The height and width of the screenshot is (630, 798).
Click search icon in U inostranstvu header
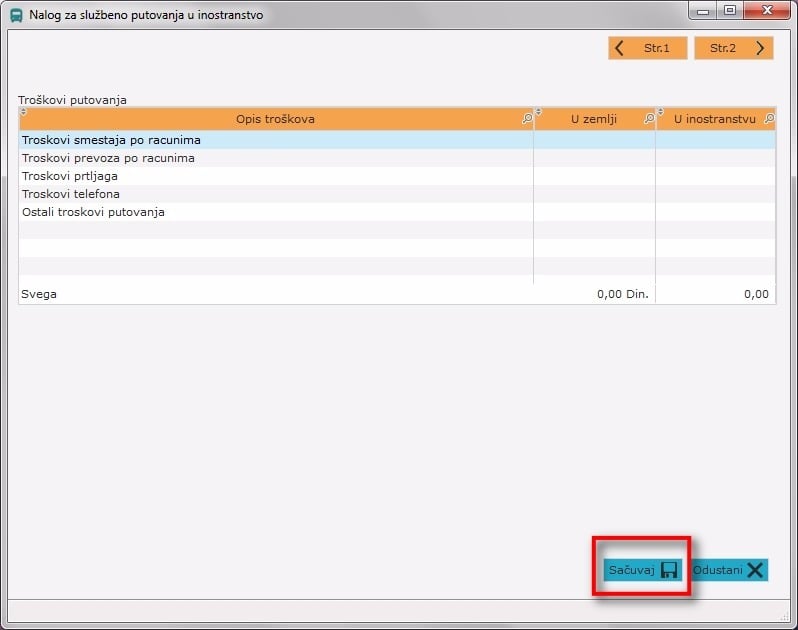[769, 119]
